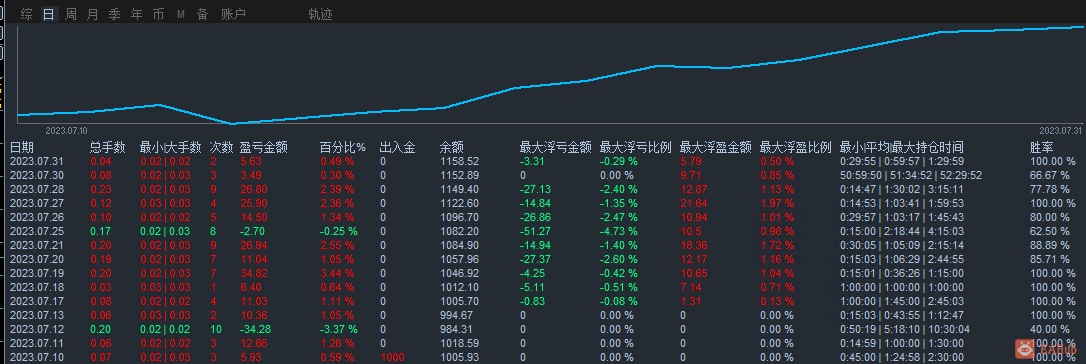Click the 21.64 floating profit value
1086x364 pixels.
point(694,203)
